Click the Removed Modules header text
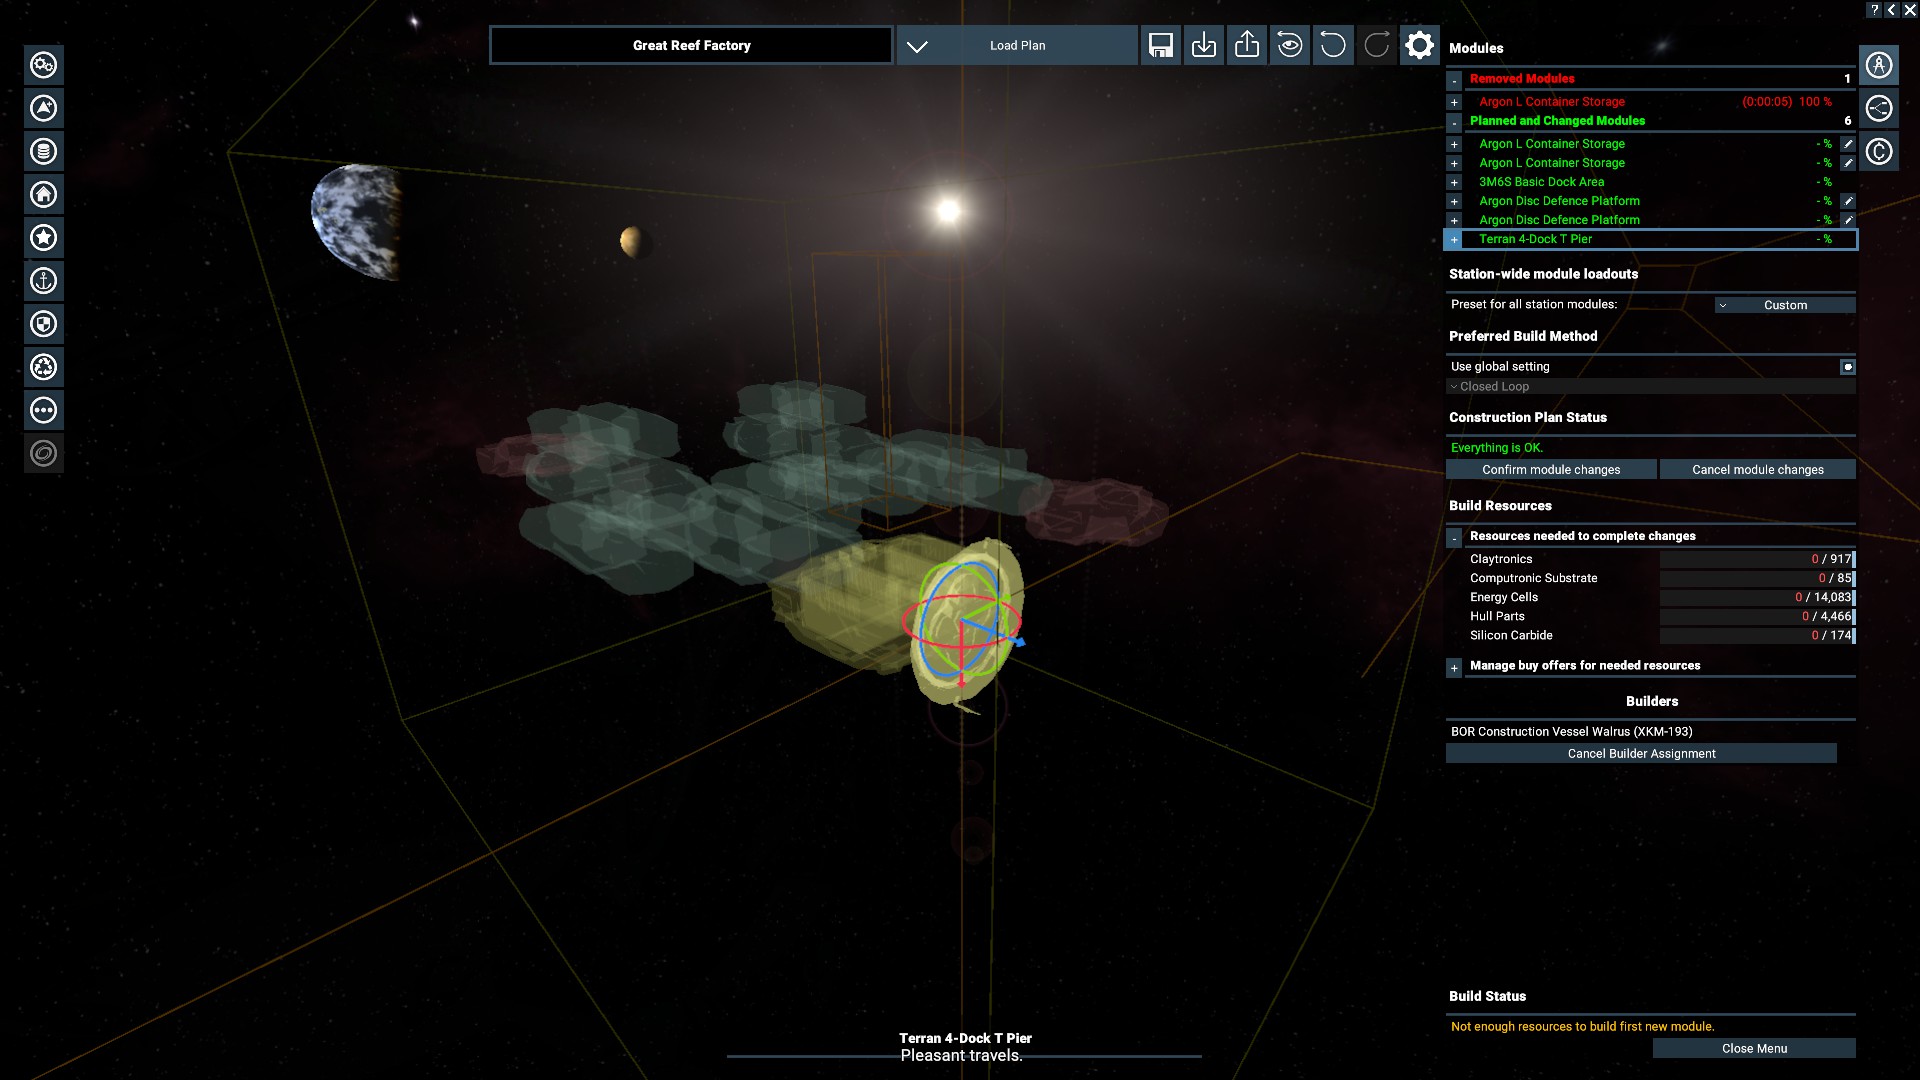Screen dimensions: 1920x1080 click(1521, 78)
